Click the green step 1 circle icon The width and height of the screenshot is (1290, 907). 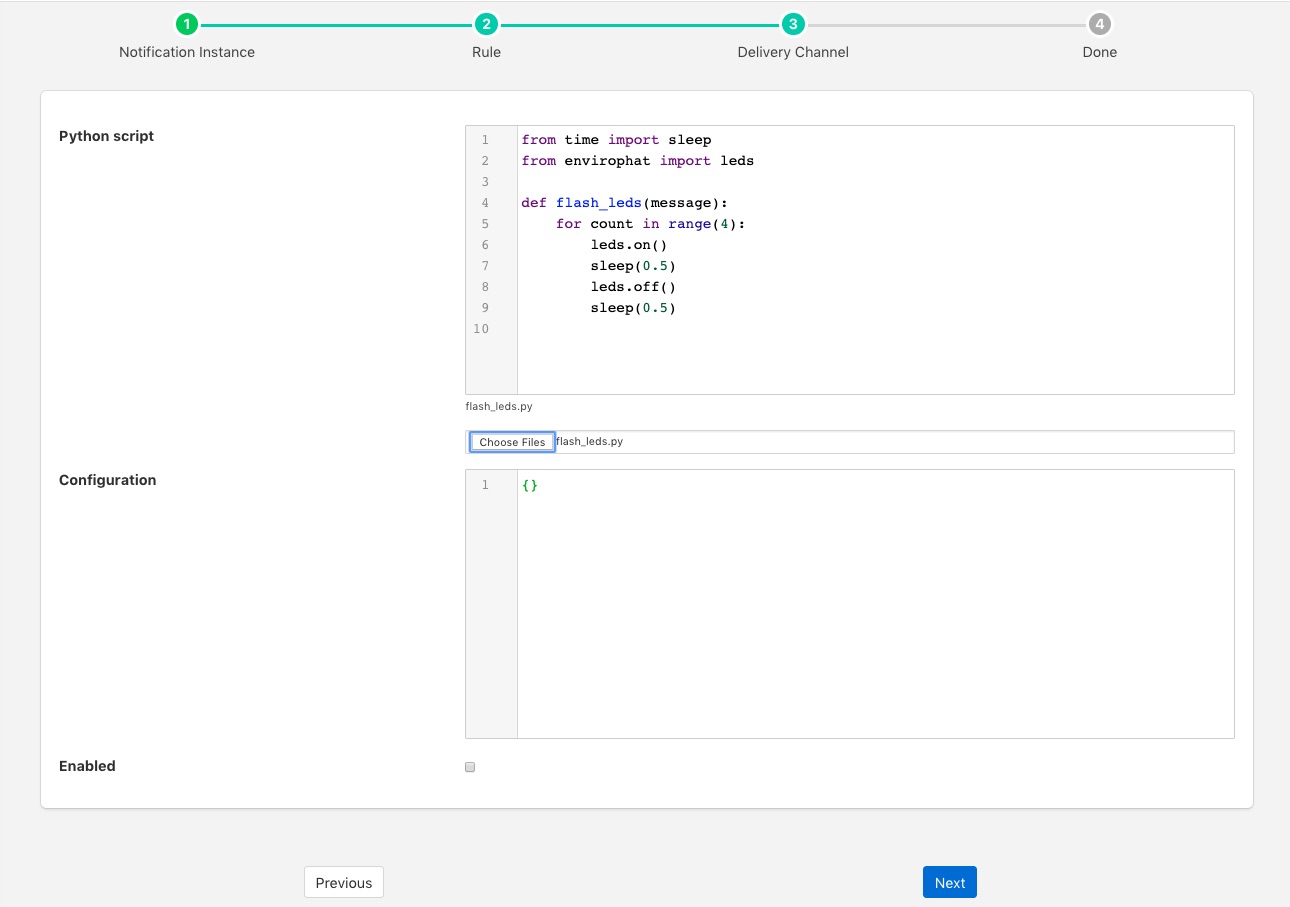click(x=187, y=23)
